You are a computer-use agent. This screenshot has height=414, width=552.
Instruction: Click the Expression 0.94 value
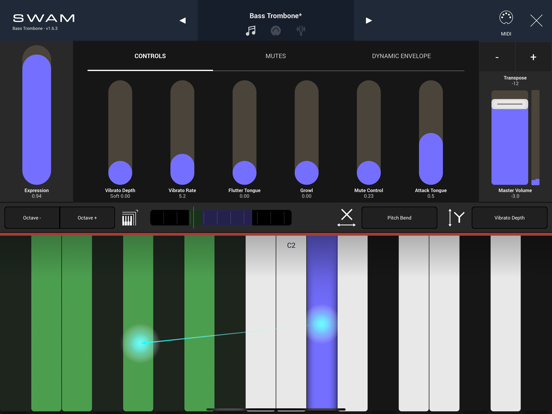[x=37, y=196]
